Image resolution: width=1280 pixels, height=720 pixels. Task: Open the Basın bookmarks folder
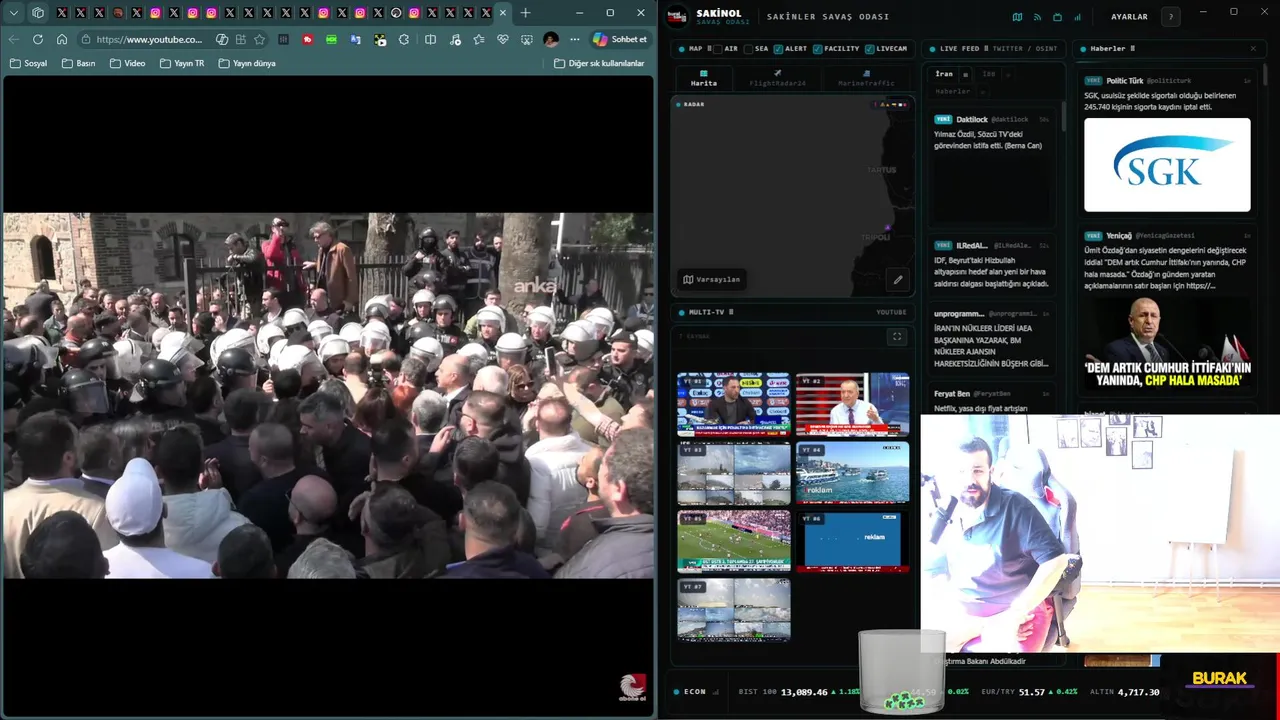coord(79,63)
